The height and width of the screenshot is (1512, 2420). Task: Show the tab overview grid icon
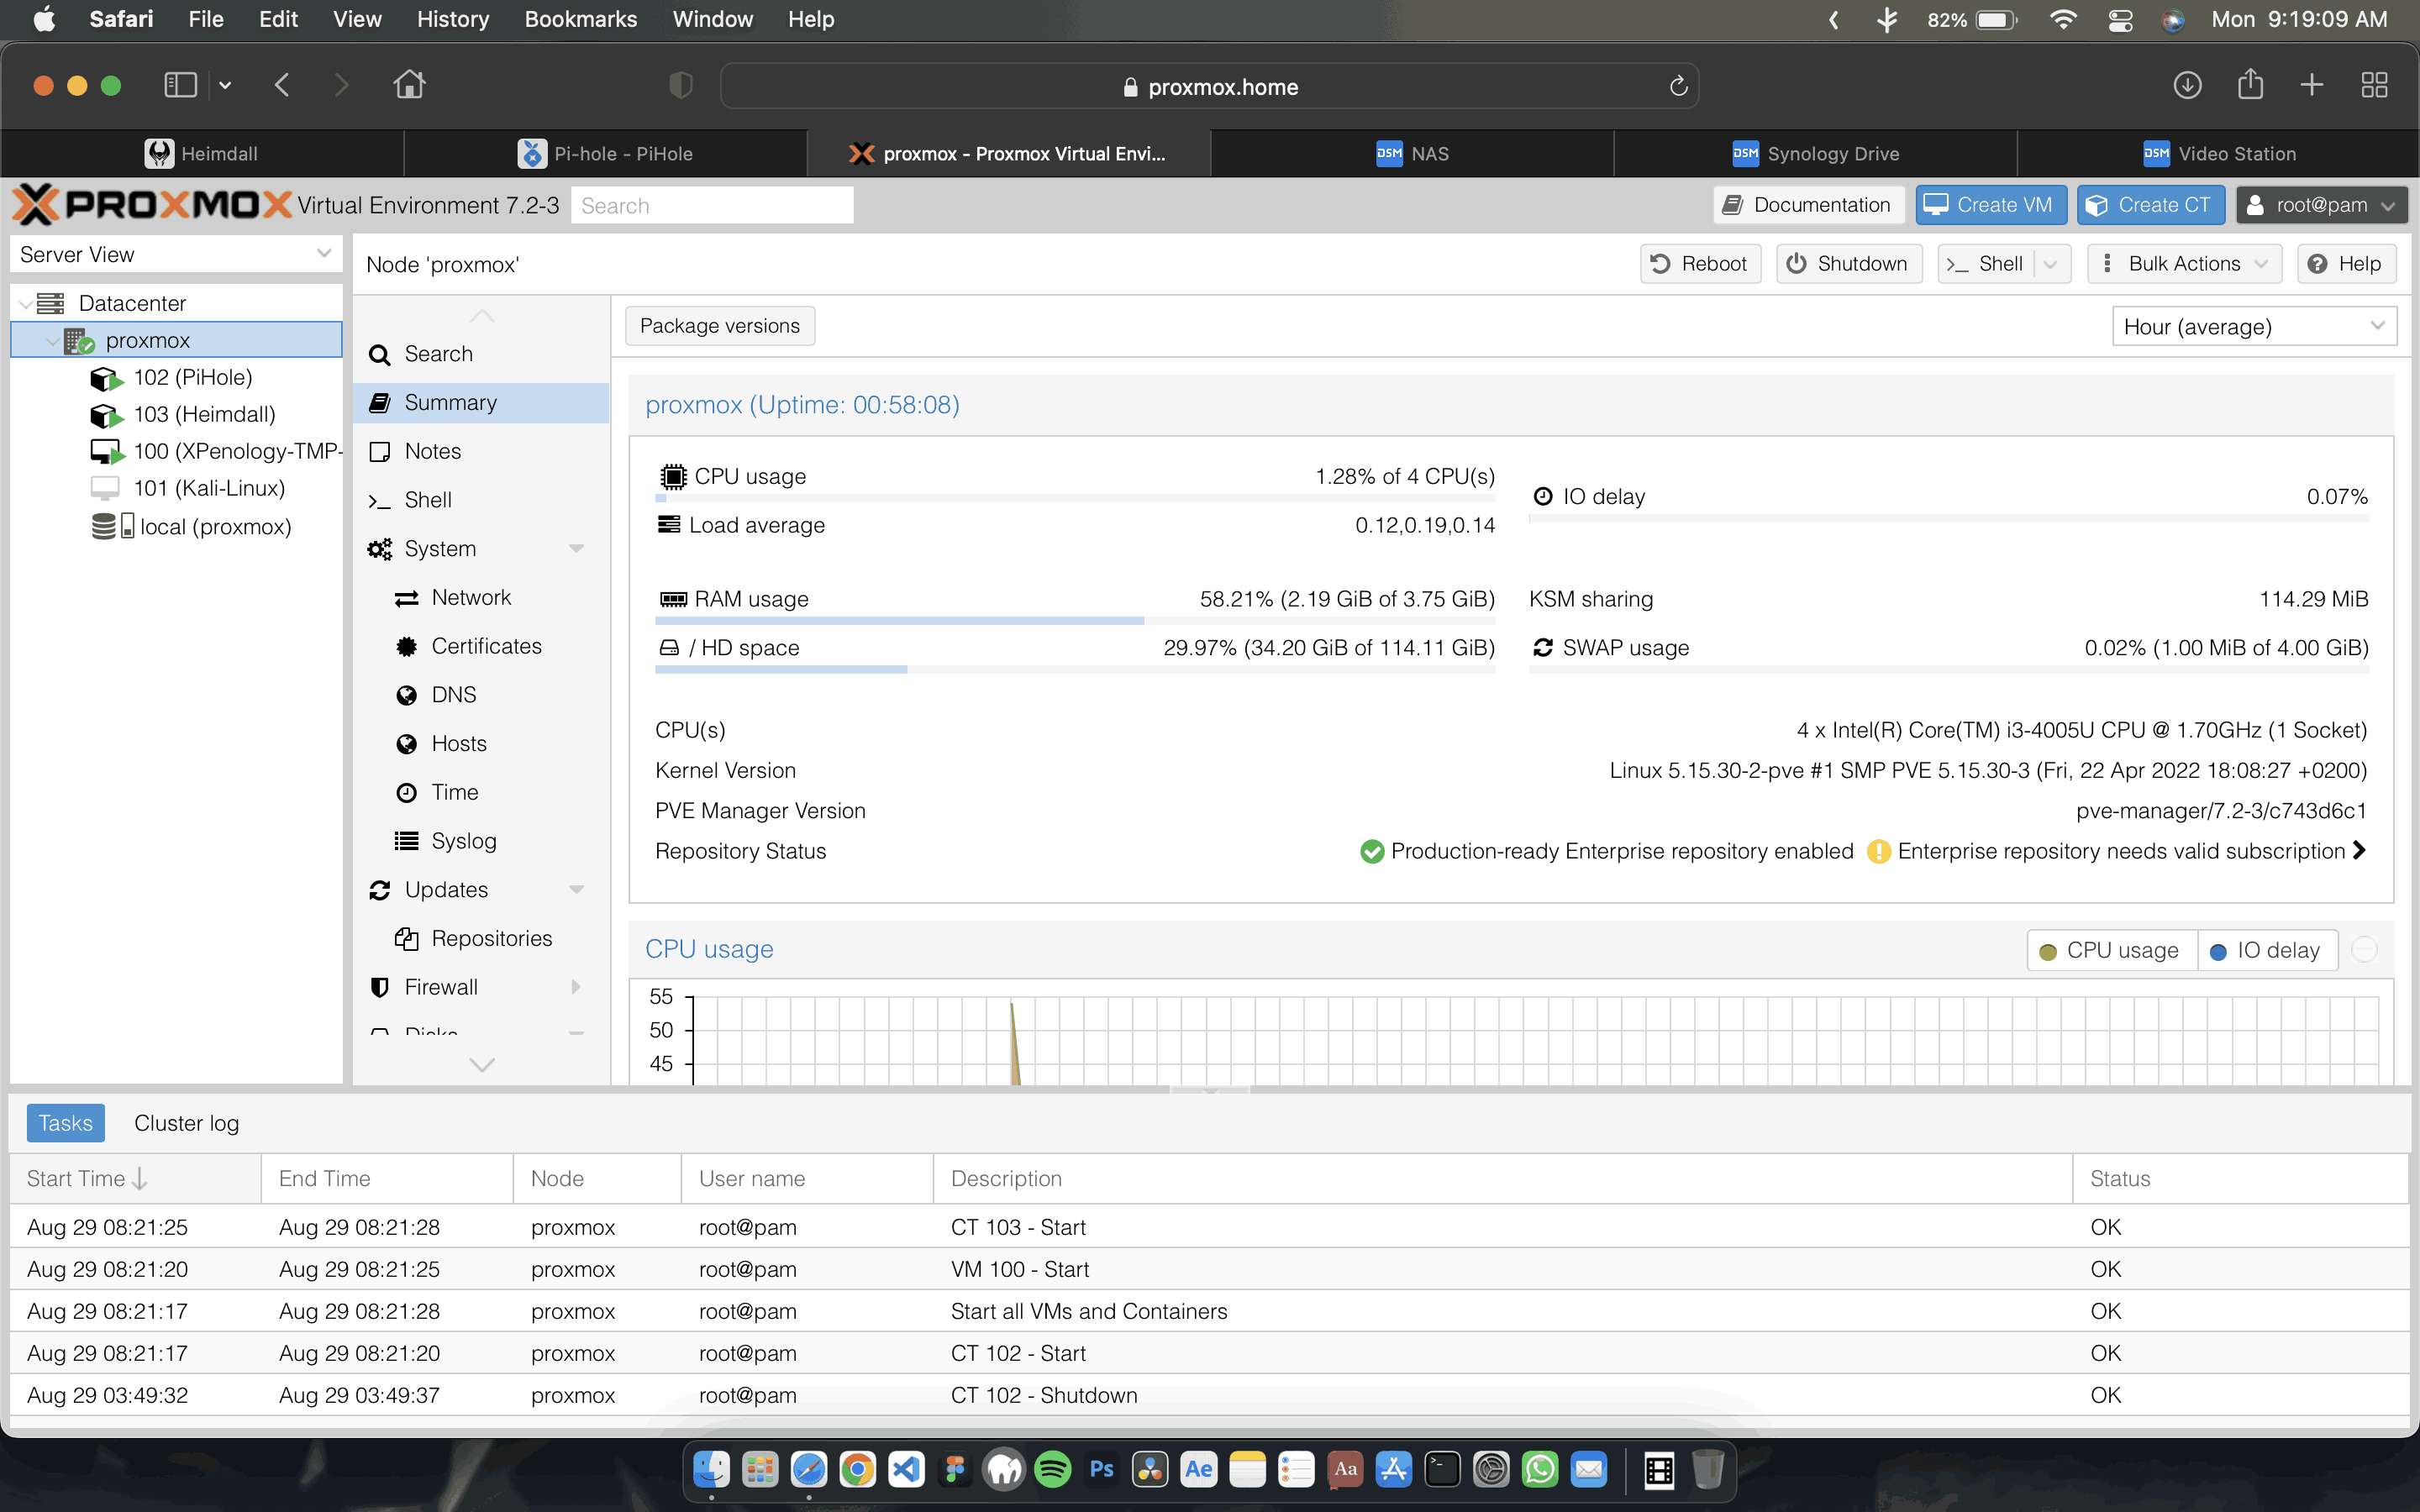(x=2374, y=85)
